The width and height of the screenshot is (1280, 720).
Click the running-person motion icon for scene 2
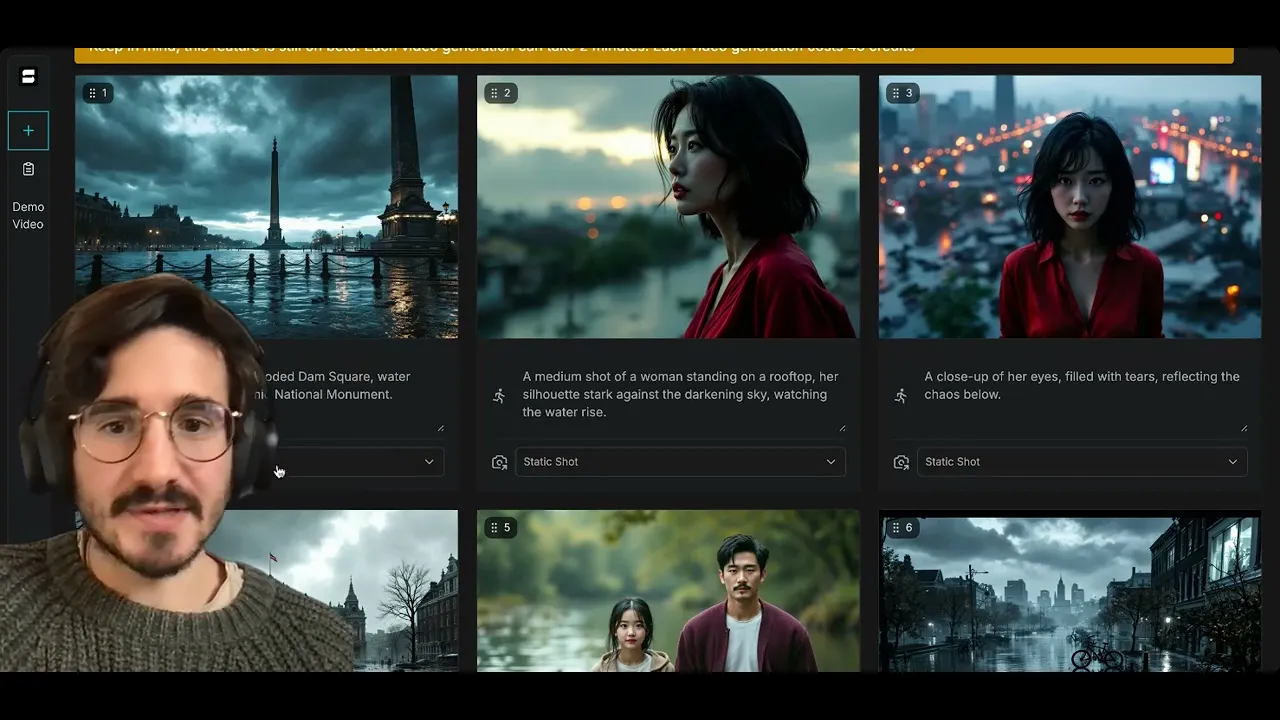click(499, 396)
